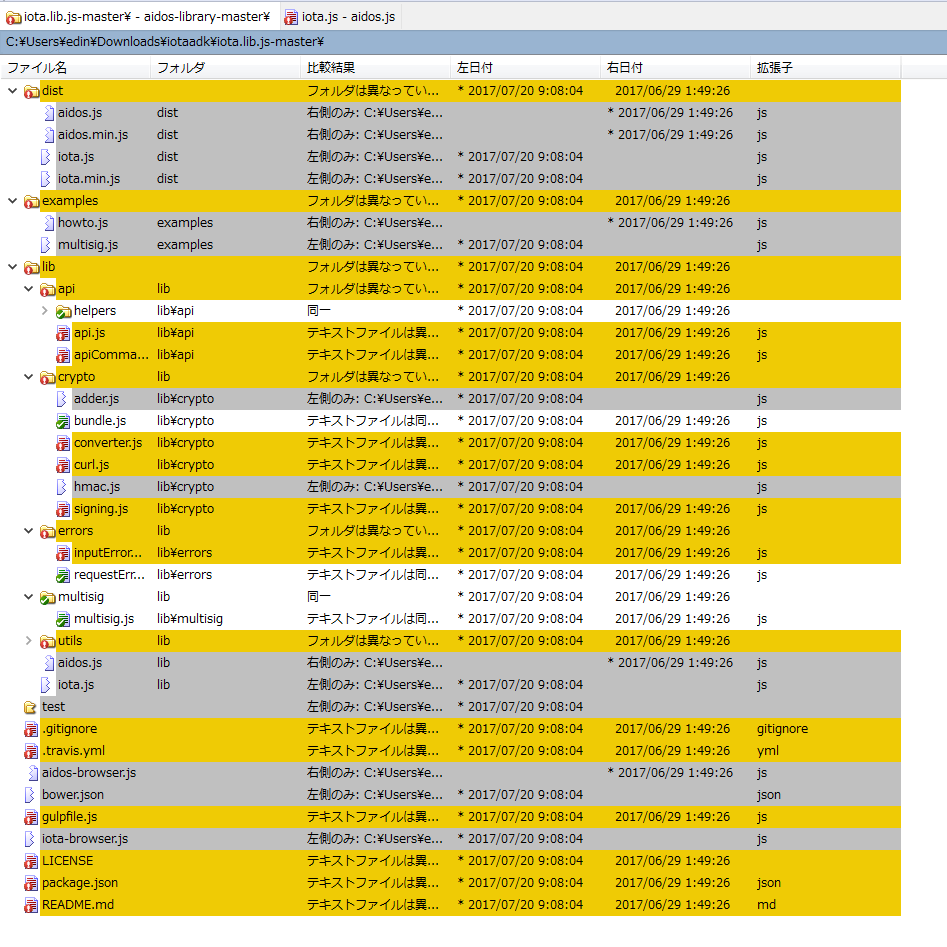947x947 pixels.
Task: Click the crypto folder icon
Action: [48, 377]
